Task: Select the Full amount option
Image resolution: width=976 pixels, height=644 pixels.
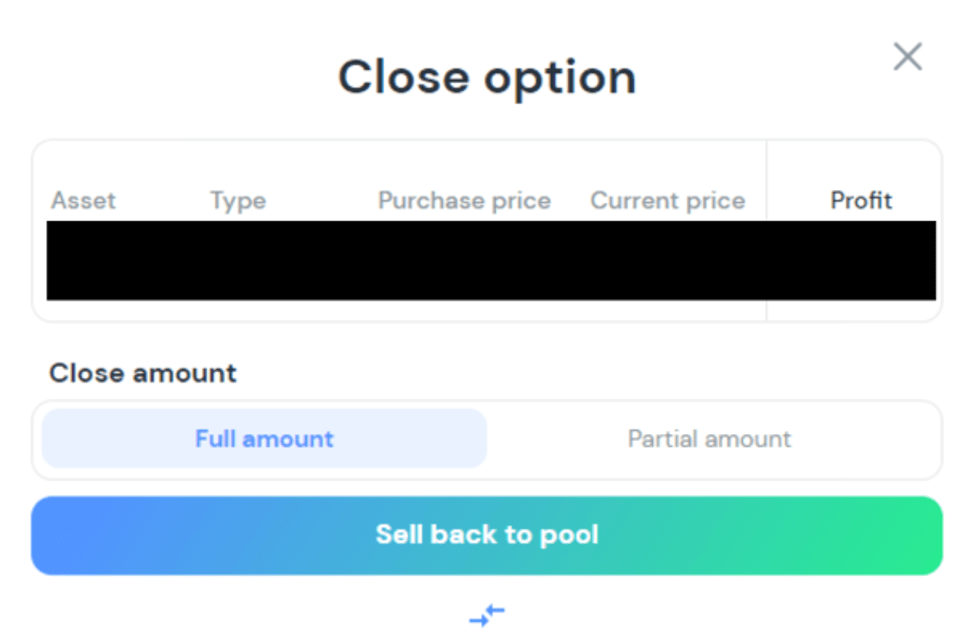Action: (x=264, y=439)
